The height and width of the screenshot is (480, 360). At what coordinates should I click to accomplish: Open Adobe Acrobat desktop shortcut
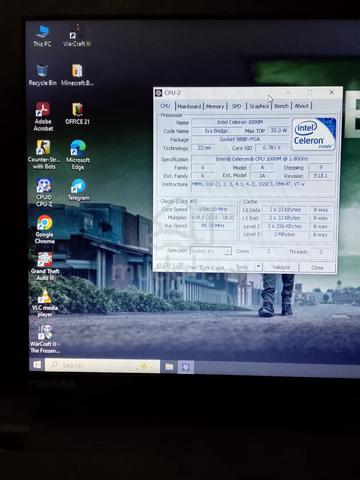point(43,116)
